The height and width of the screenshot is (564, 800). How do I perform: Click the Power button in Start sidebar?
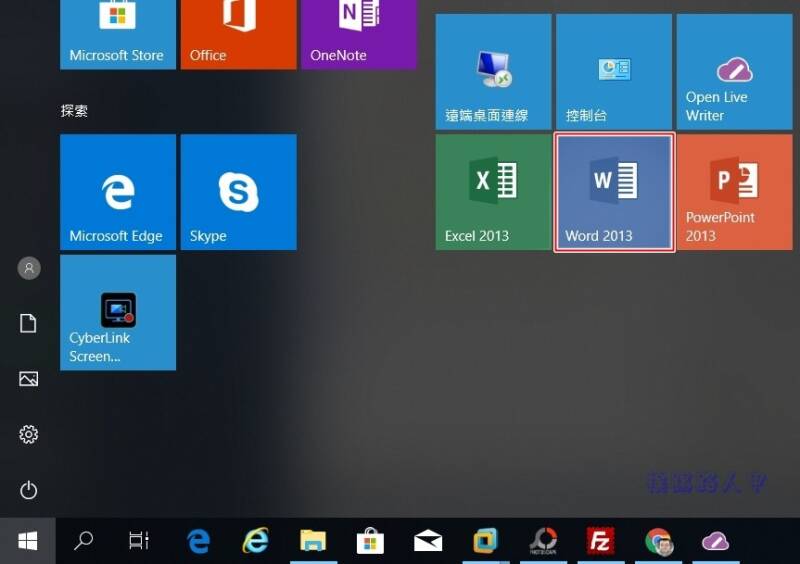coord(28,490)
